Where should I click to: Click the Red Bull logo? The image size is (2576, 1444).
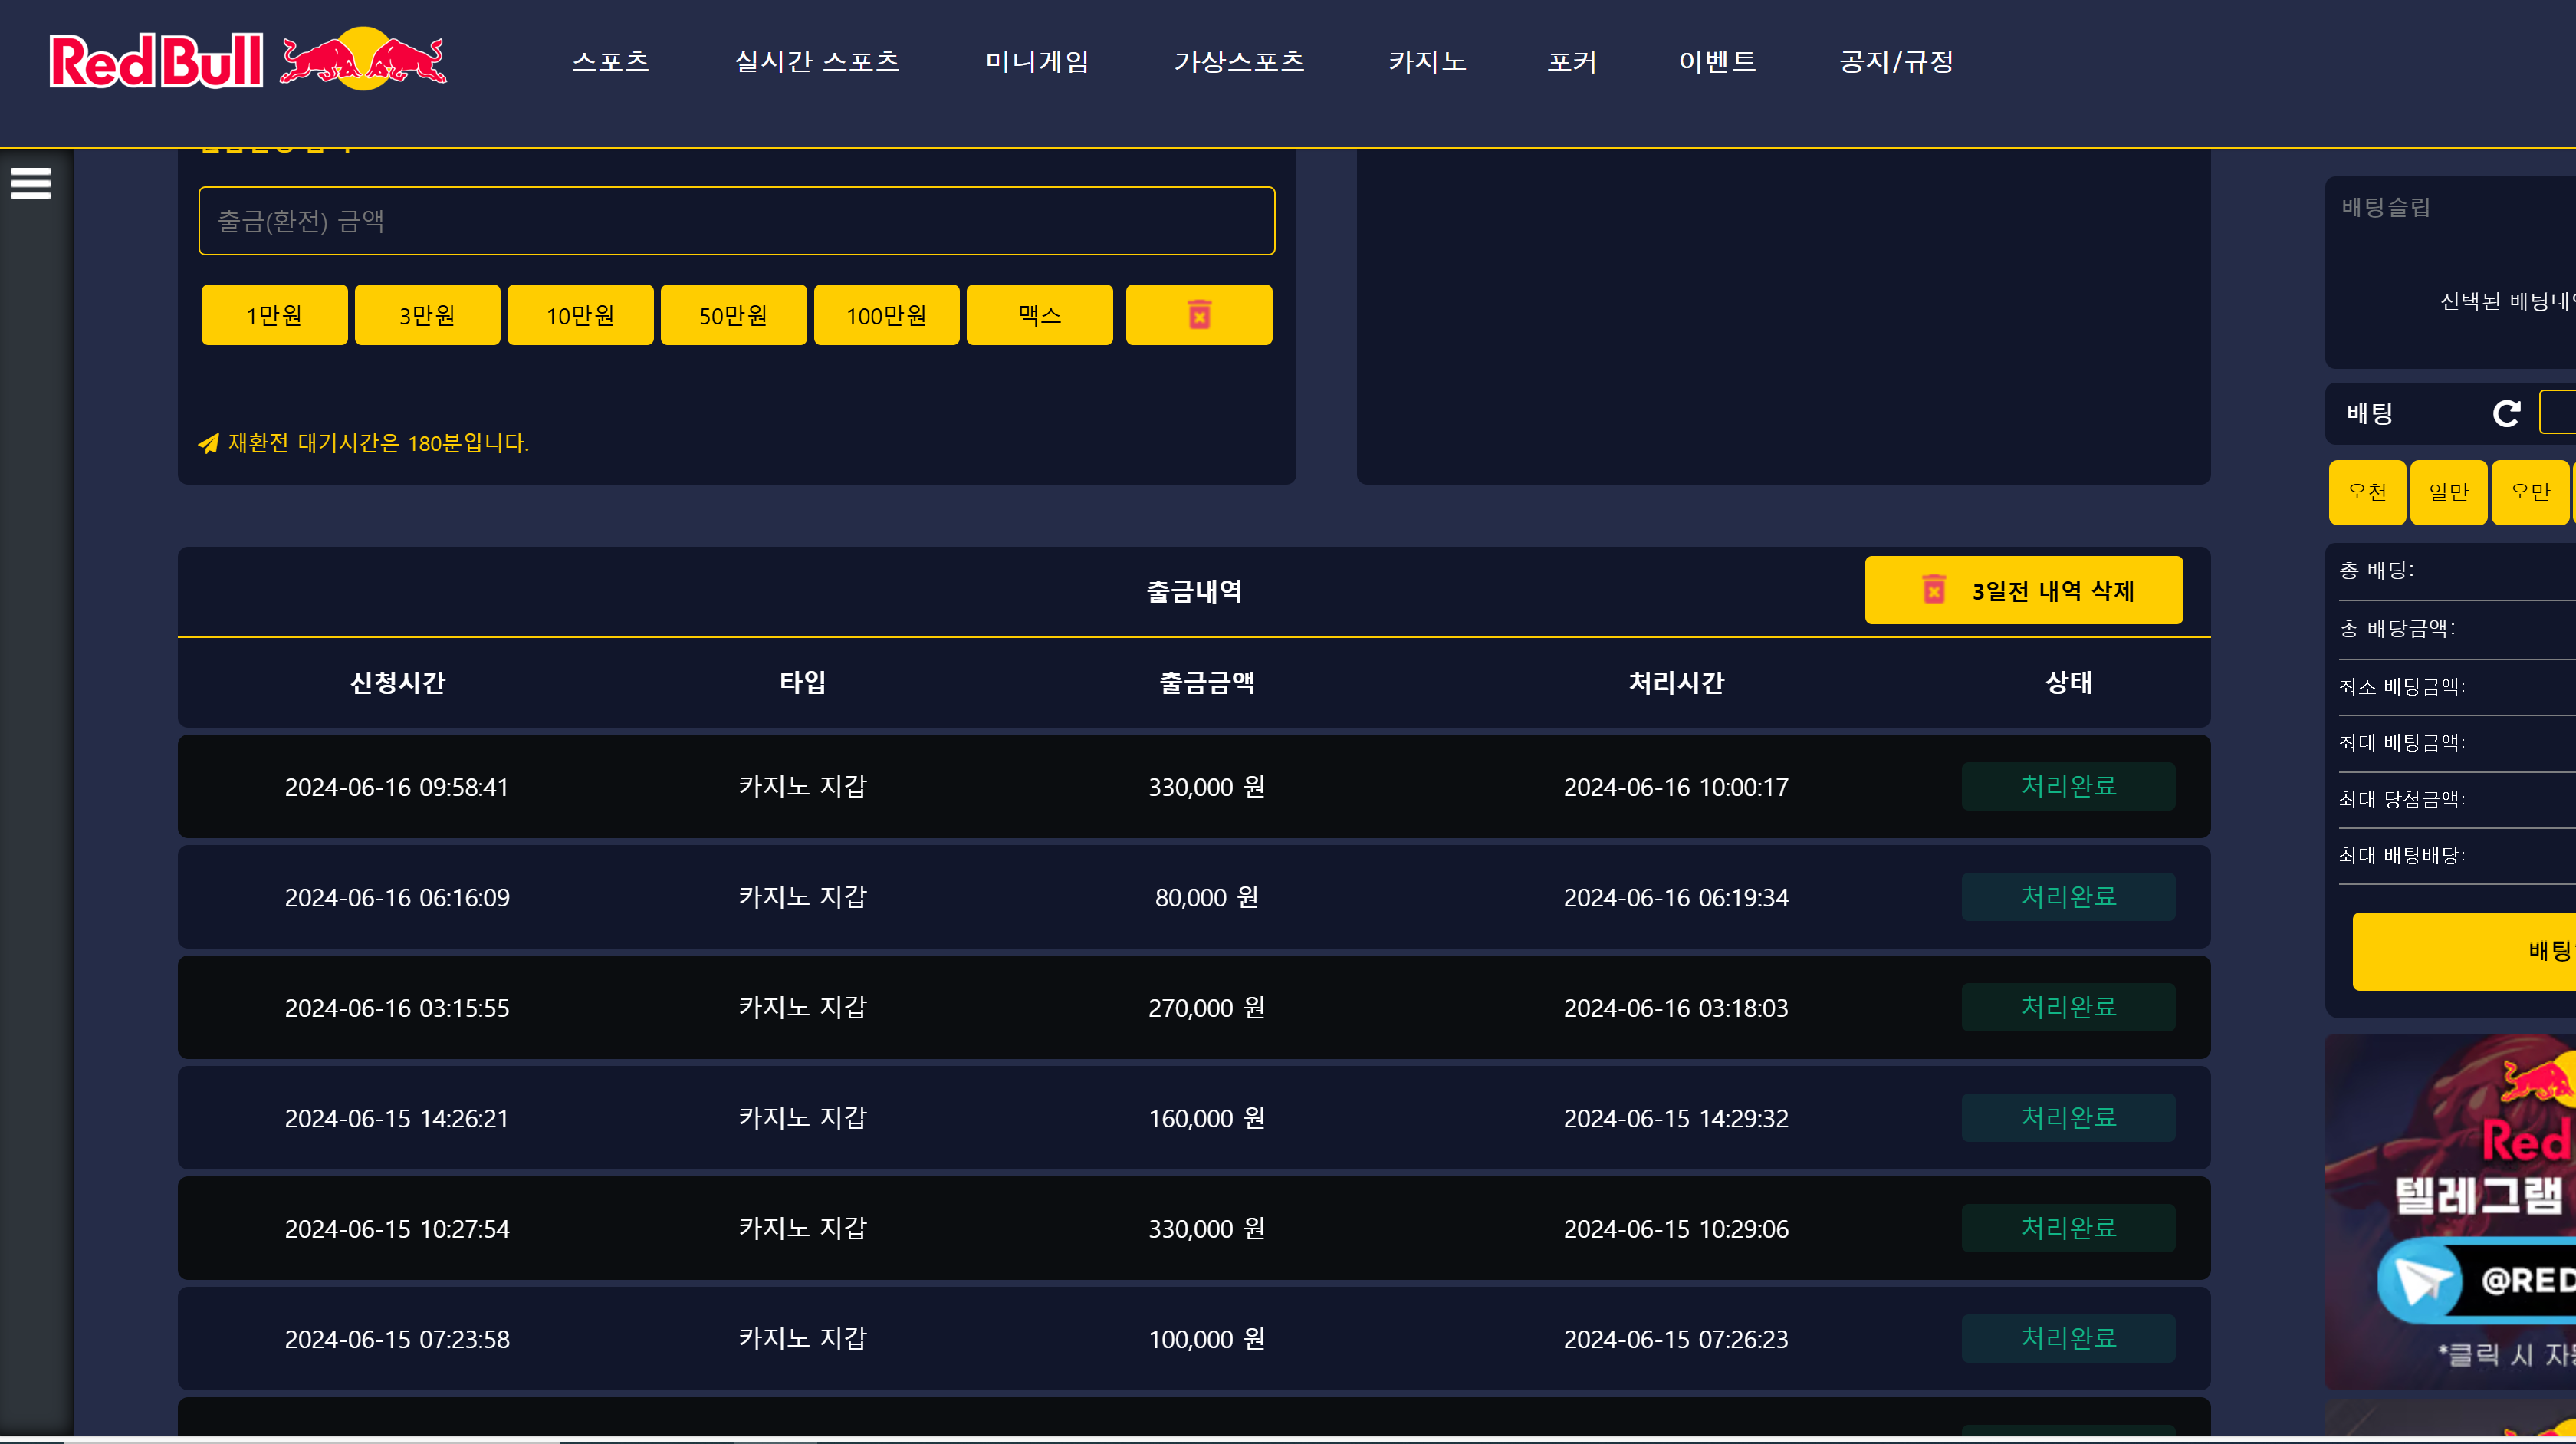click(x=248, y=61)
